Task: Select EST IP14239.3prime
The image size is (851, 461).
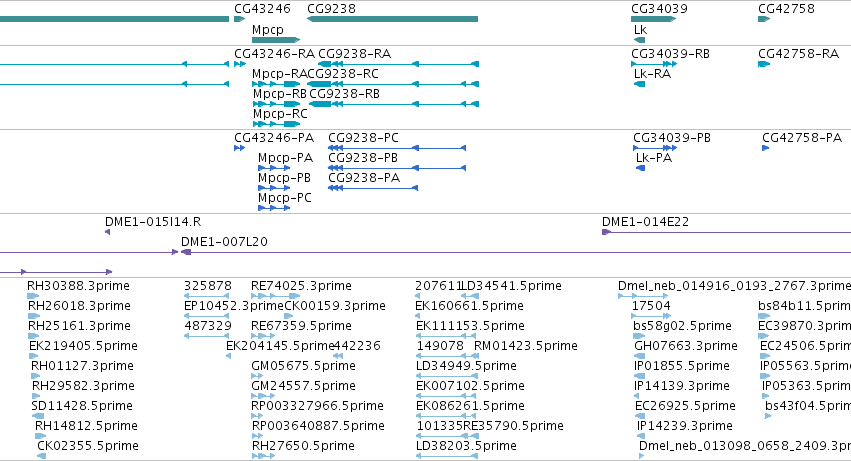Action: [685, 427]
